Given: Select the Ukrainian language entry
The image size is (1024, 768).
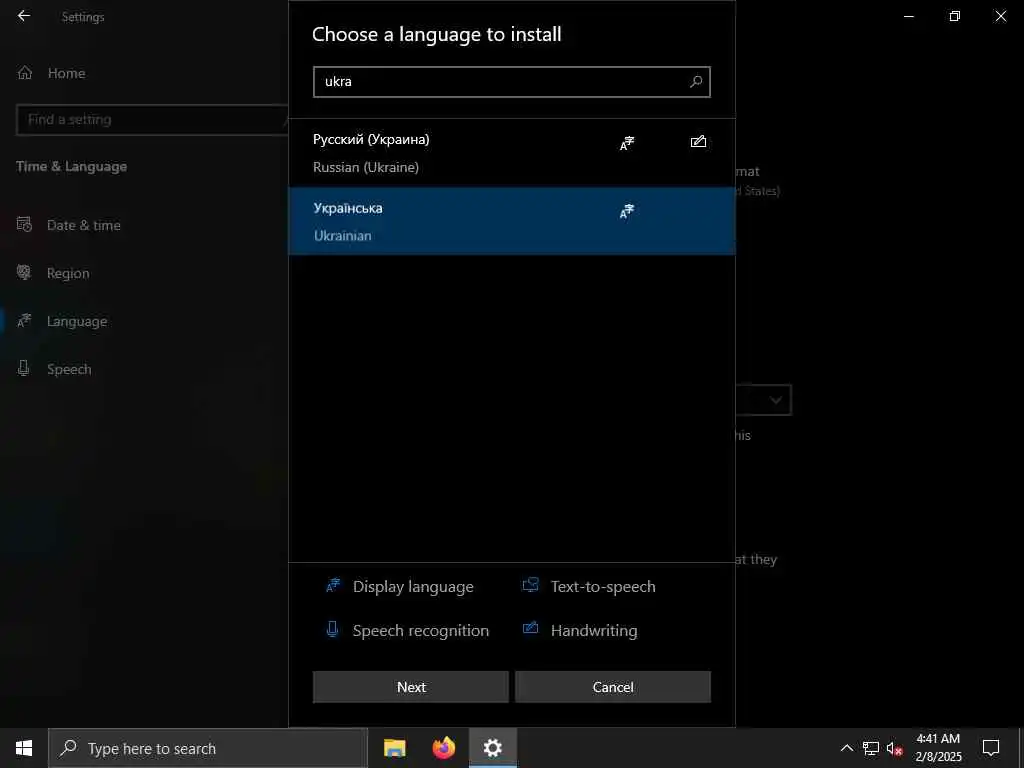Looking at the screenshot, I should pyautogui.click(x=512, y=221).
